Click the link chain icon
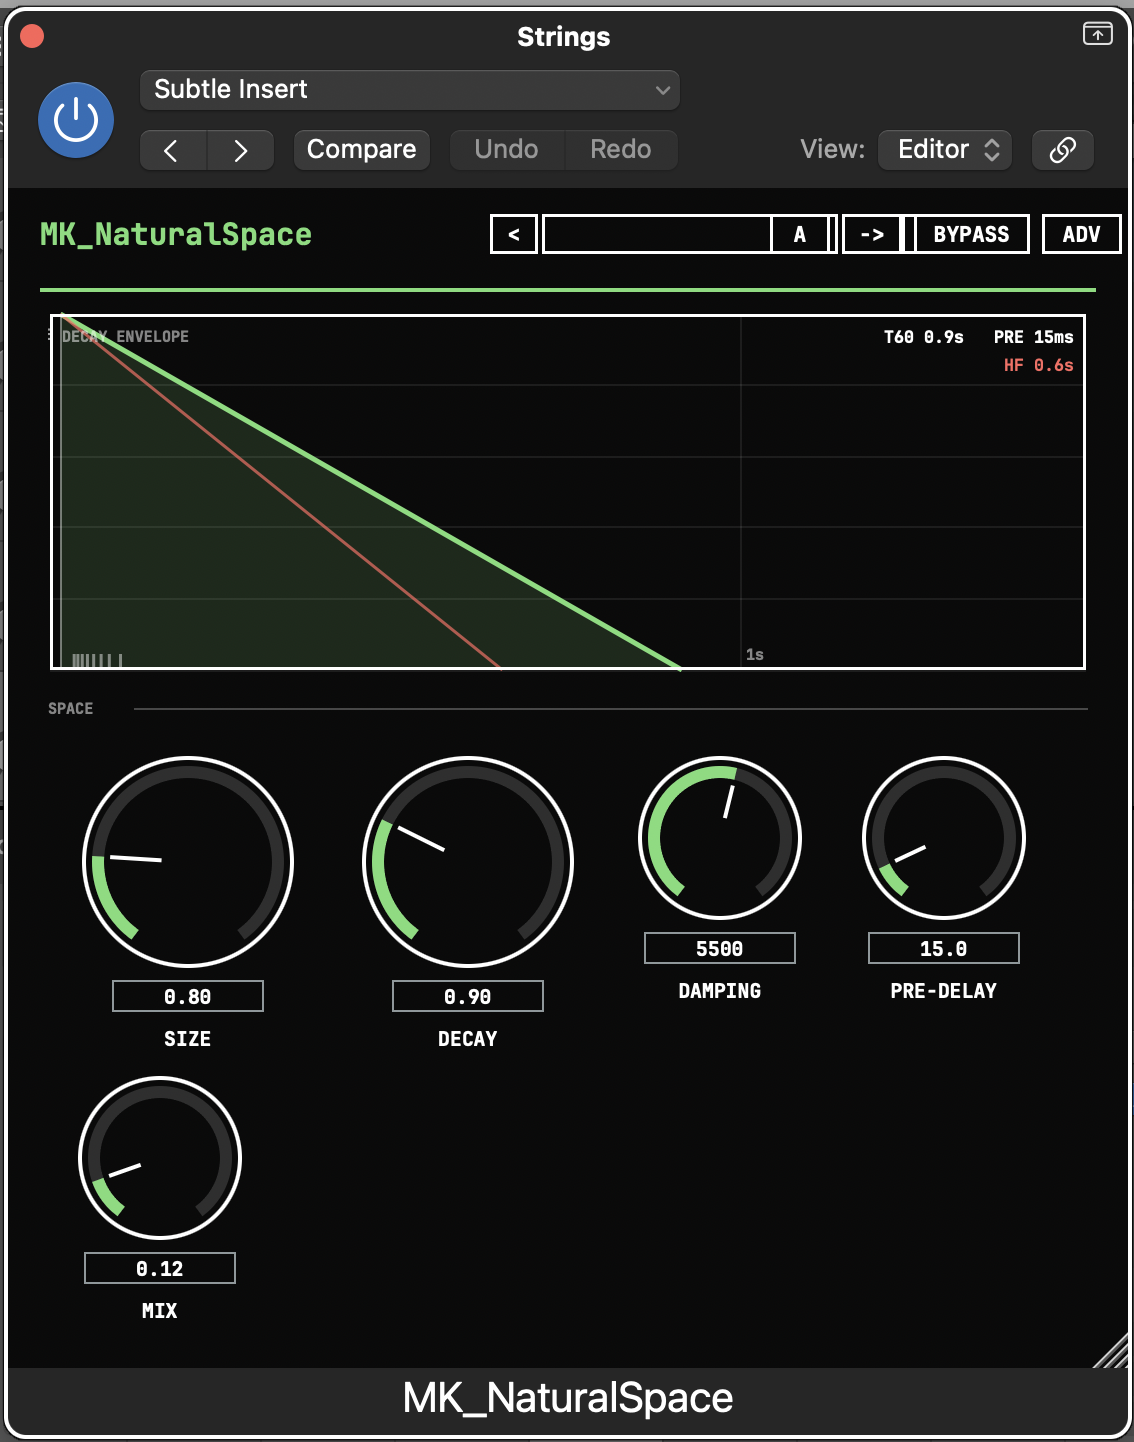The width and height of the screenshot is (1134, 1442). point(1062,150)
